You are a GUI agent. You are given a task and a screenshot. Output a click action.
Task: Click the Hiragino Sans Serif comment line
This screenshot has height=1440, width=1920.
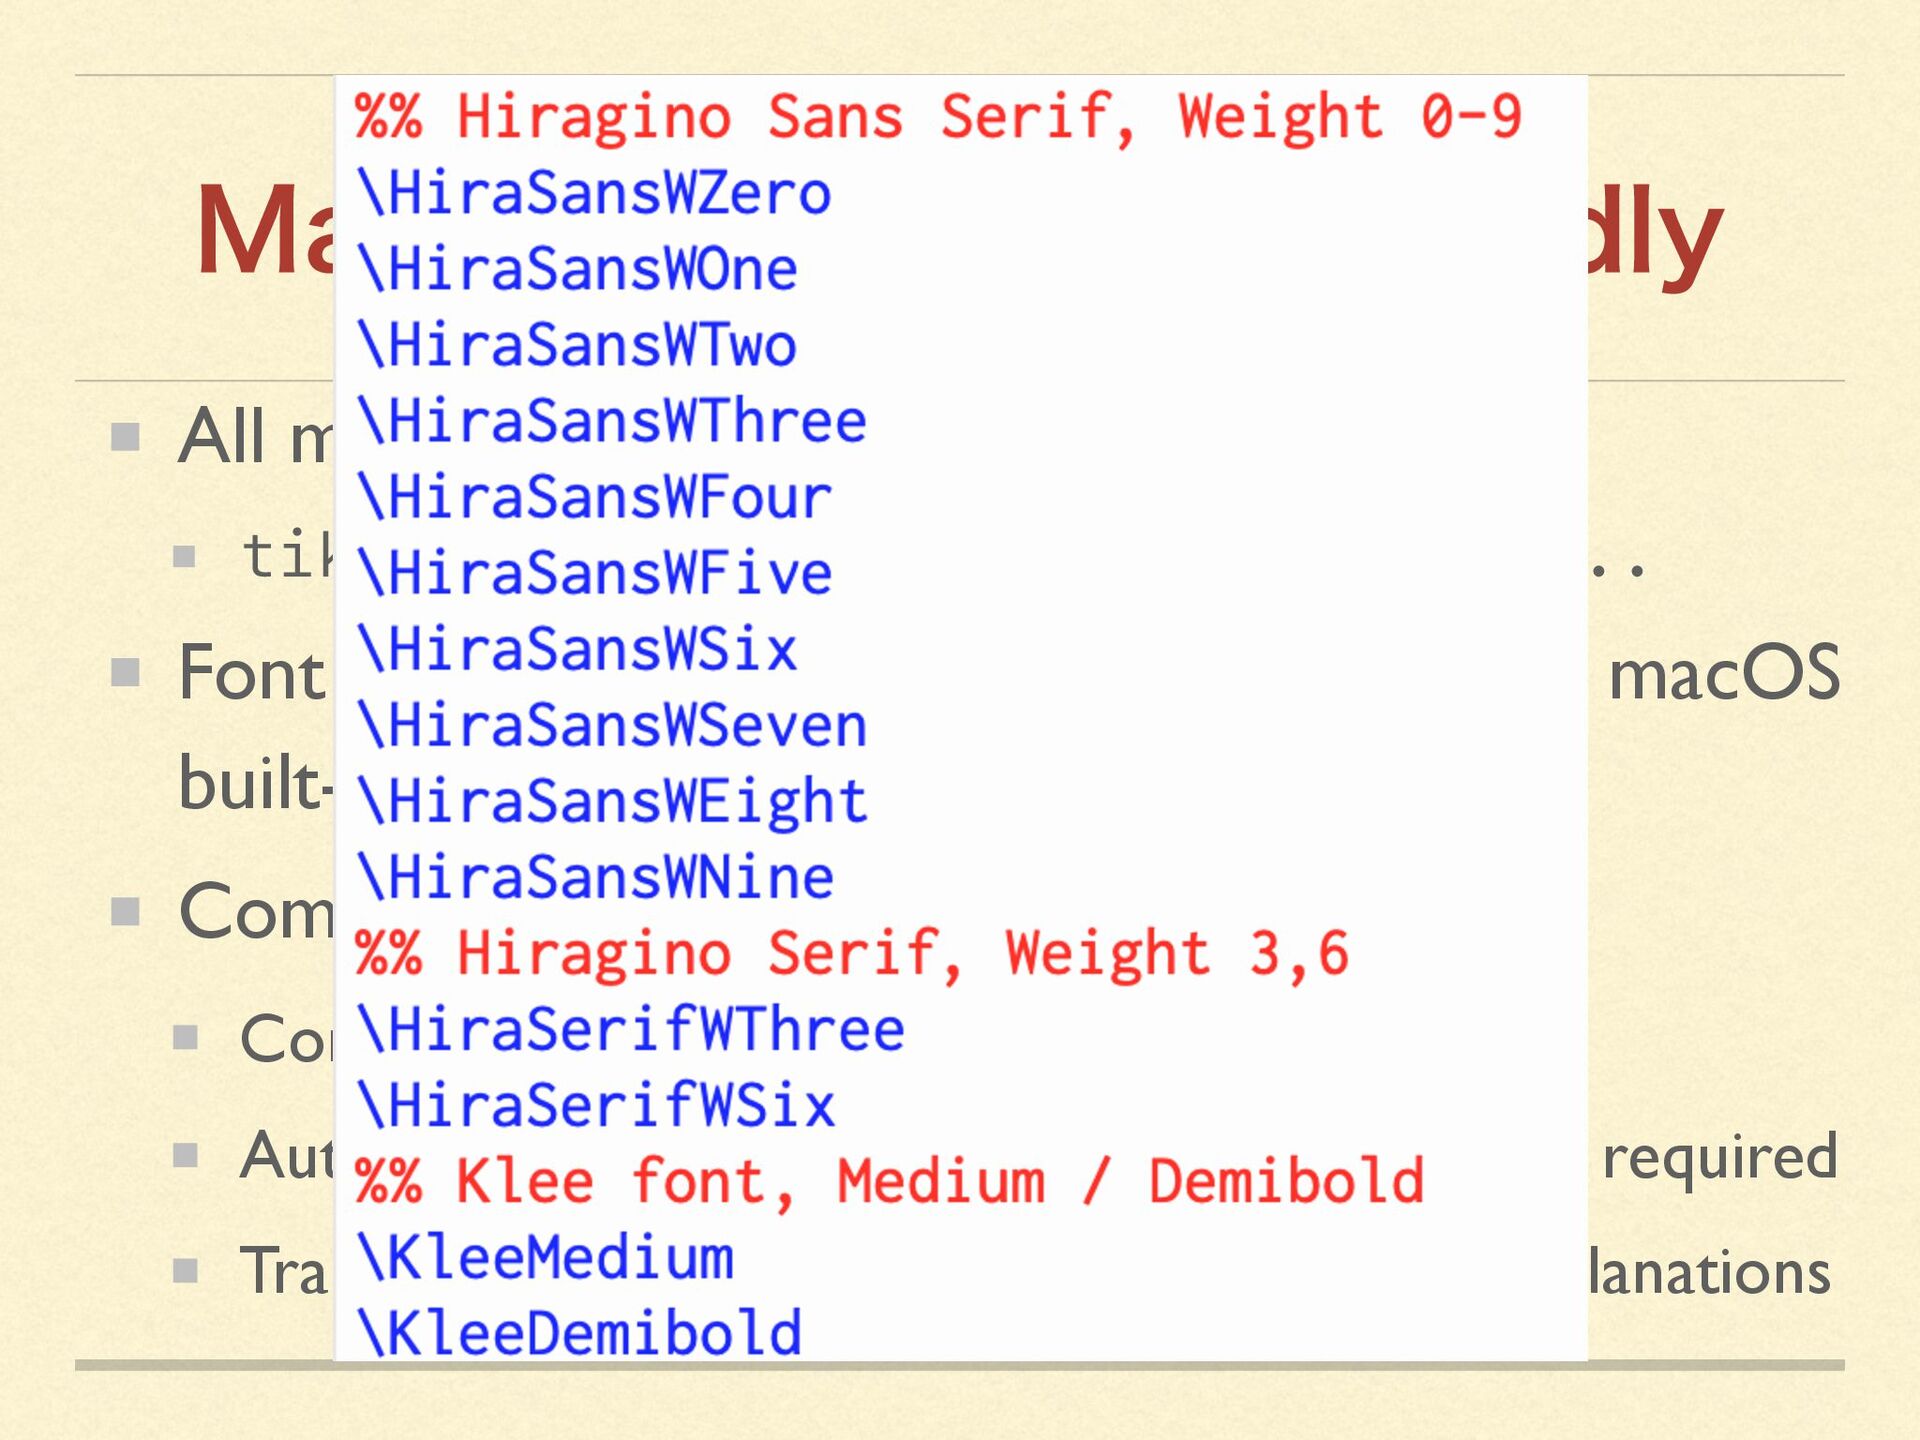click(x=938, y=117)
